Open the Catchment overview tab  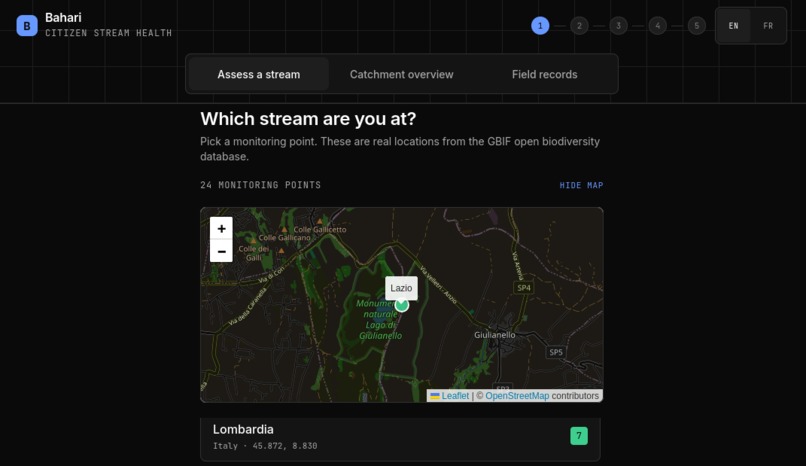coord(401,74)
